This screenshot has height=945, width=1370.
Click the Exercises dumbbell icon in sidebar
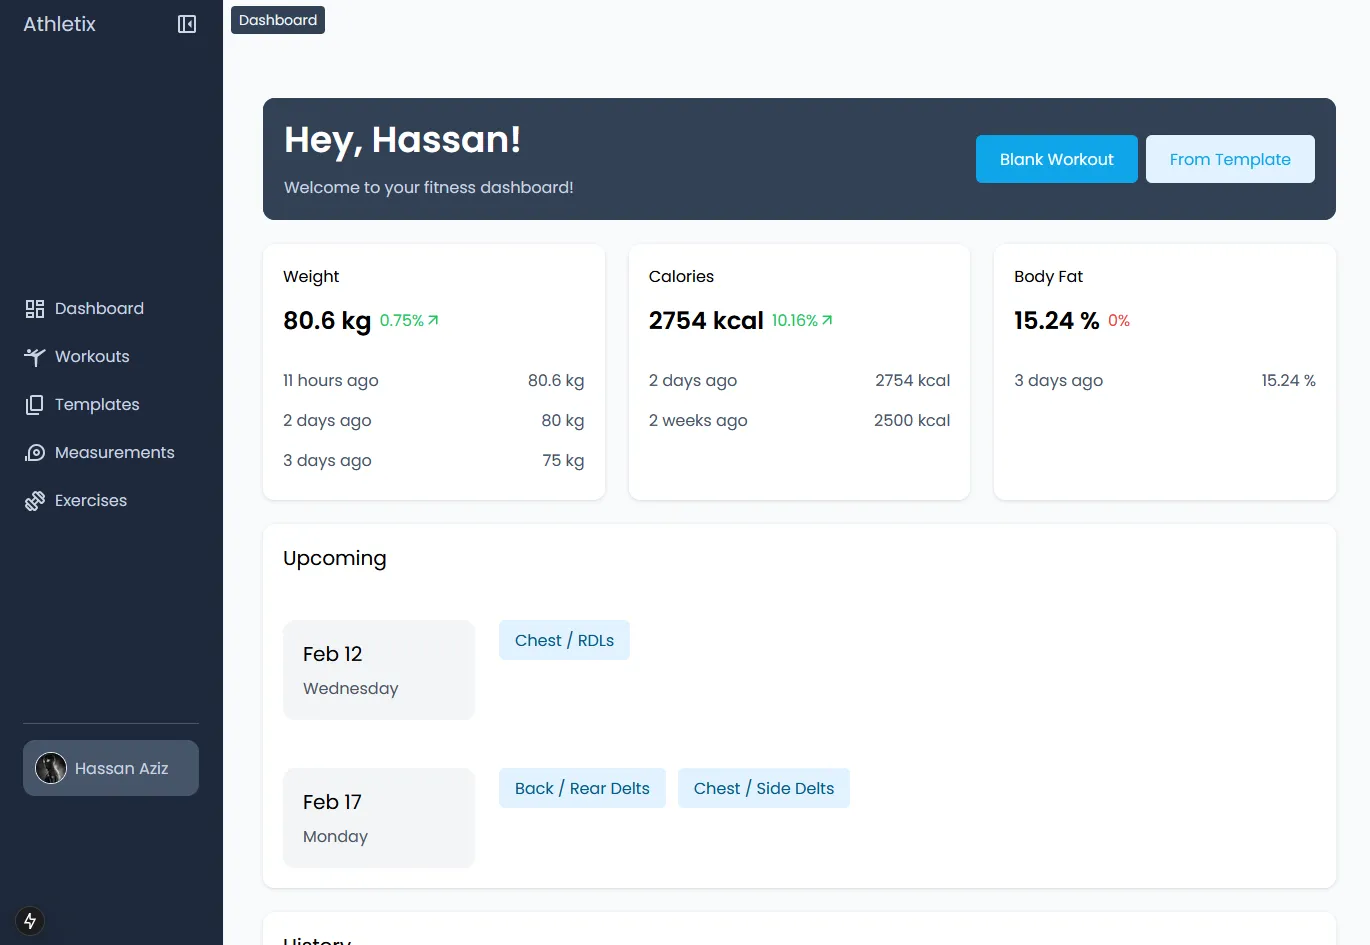35,501
